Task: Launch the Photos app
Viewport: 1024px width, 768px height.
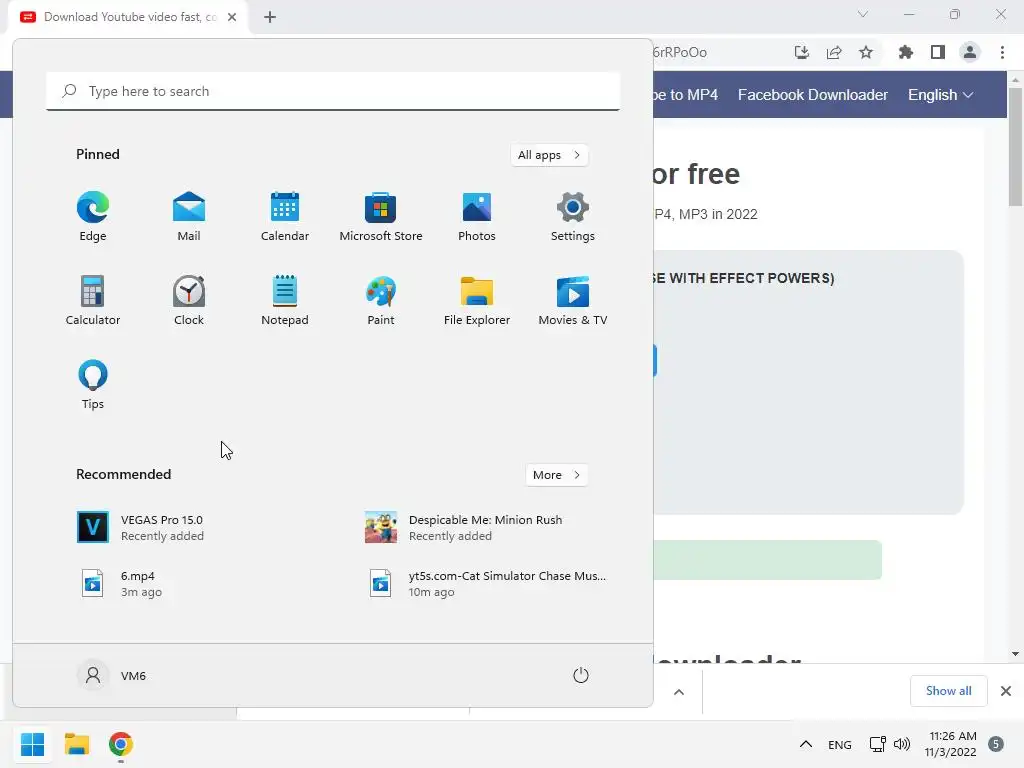Action: [477, 217]
